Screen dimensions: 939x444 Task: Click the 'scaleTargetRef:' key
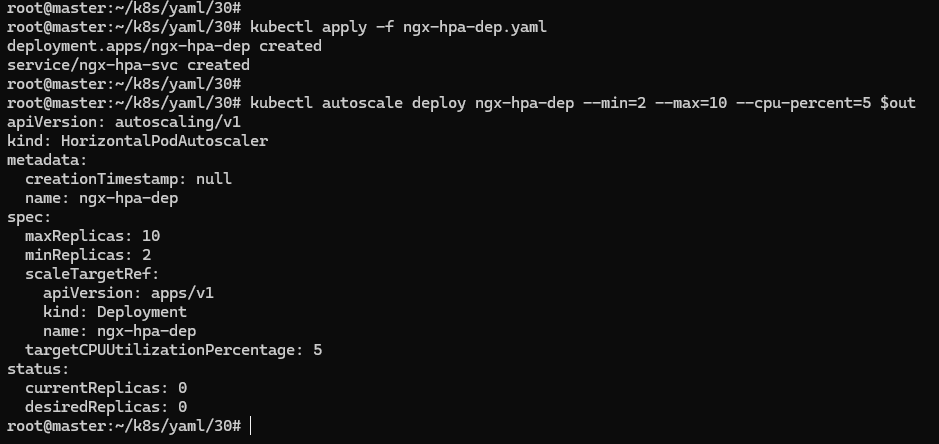point(92,274)
